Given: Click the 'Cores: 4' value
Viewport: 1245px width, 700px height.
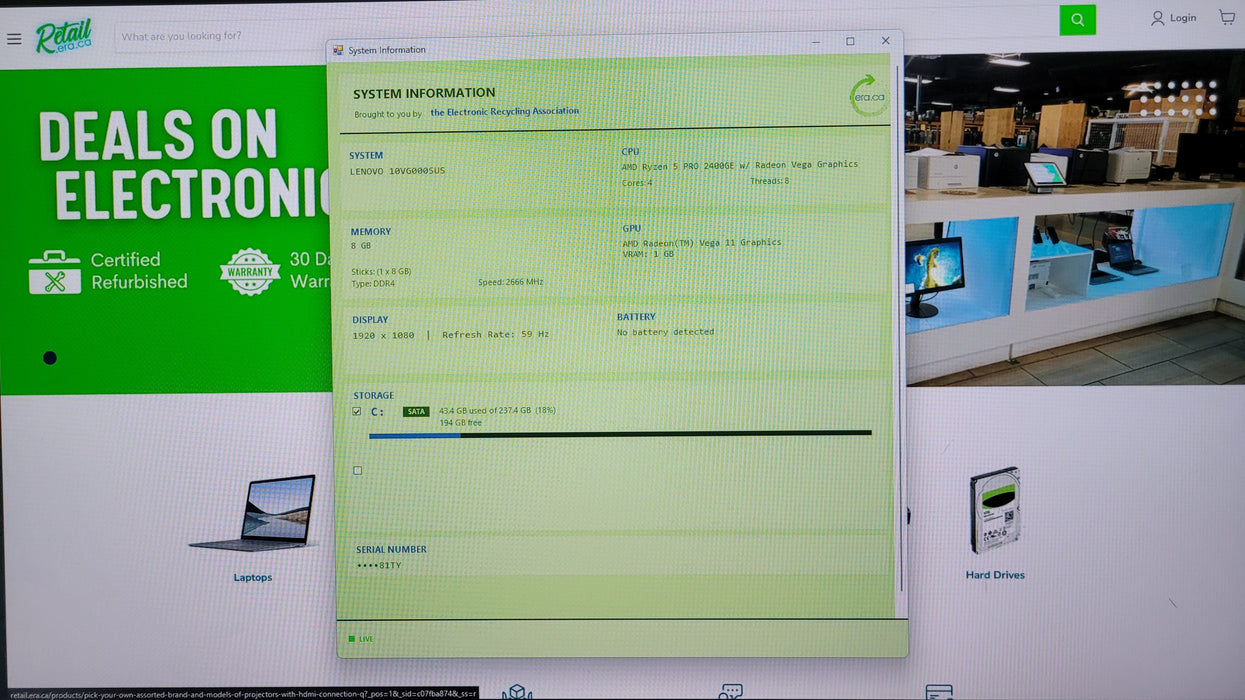Looking at the screenshot, I should click(637, 183).
